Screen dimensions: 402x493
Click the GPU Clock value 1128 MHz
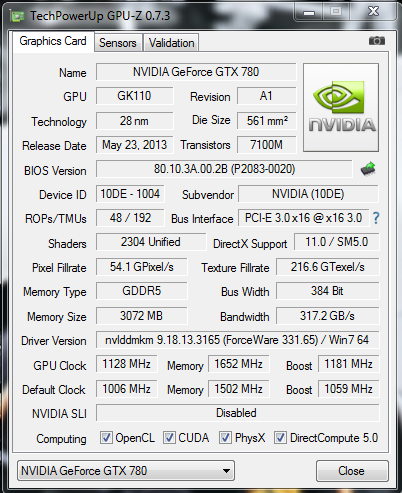pyautogui.click(x=126, y=364)
